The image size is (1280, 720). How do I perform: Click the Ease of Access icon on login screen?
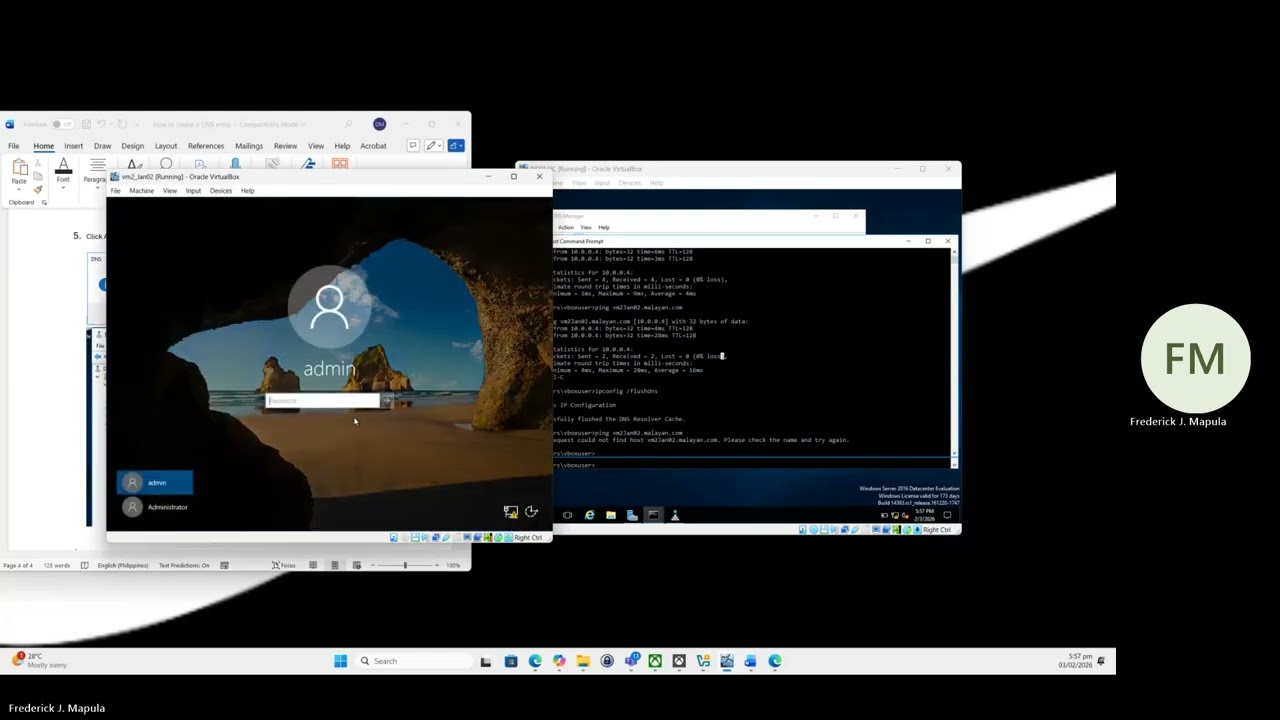click(532, 512)
